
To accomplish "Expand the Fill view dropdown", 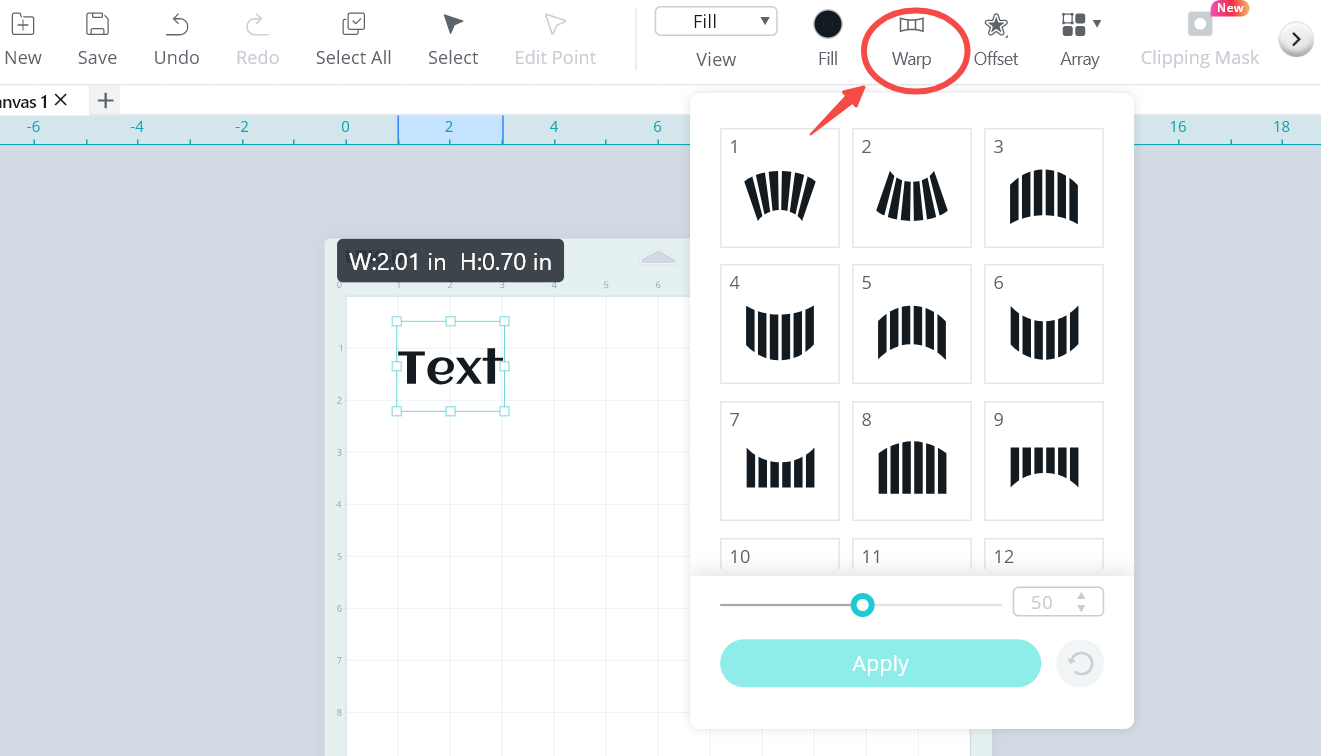I will (x=716, y=22).
